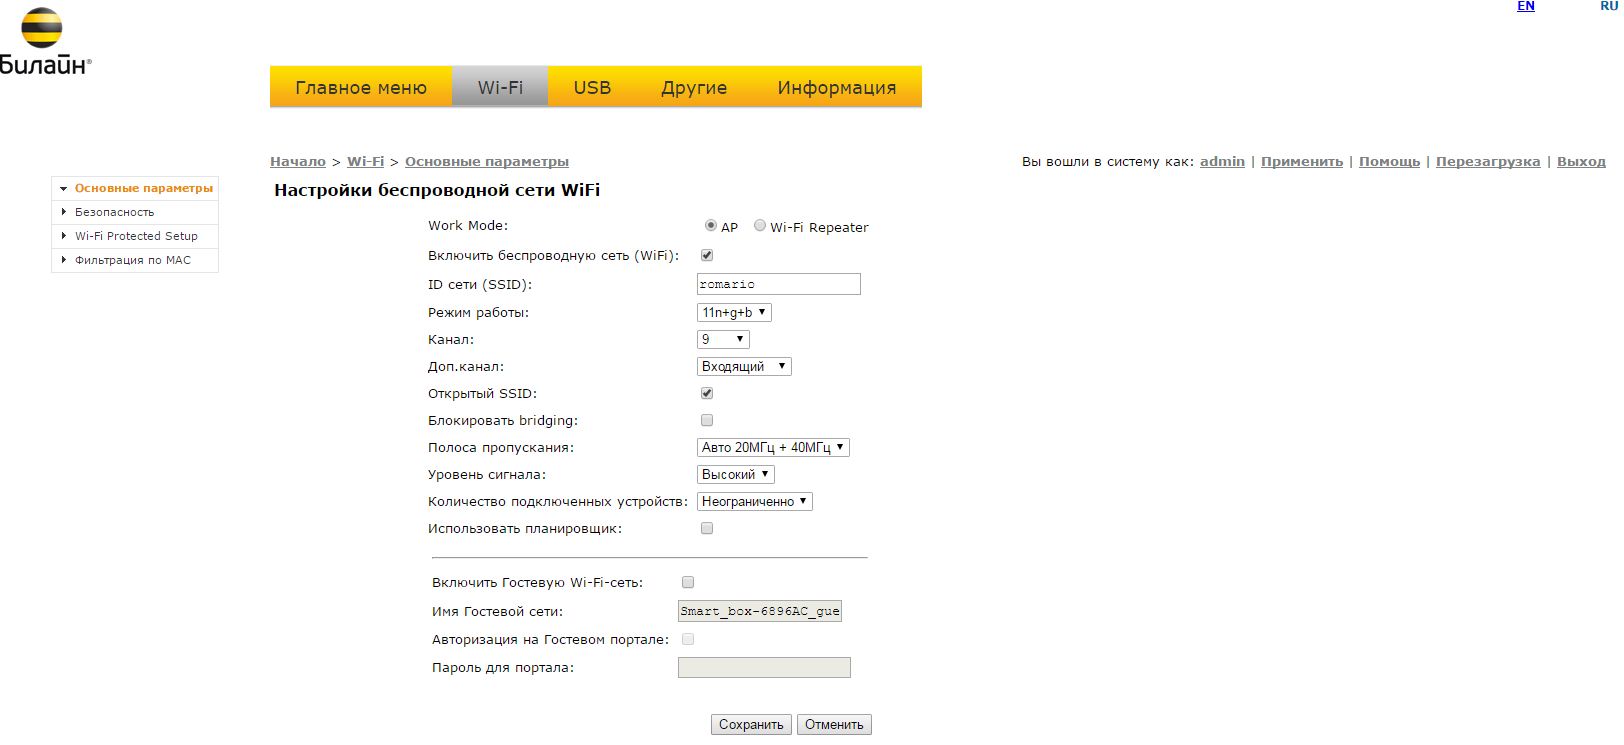Click the Перезагрузка link

1488,161
